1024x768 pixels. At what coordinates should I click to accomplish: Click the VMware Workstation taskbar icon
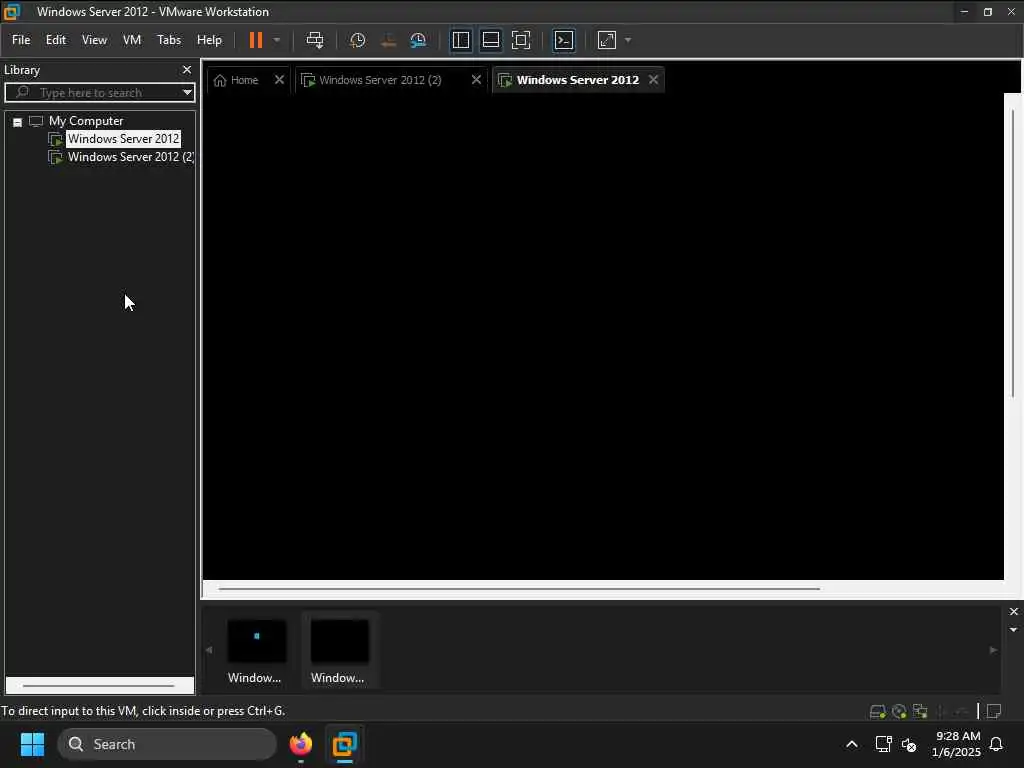point(344,744)
